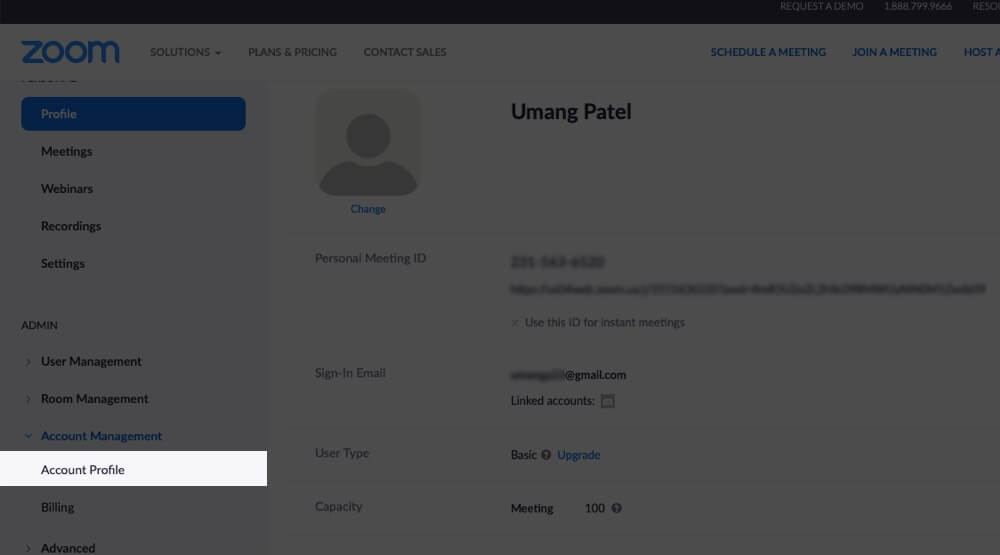Click the Umang Patel name heading
The height and width of the screenshot is (555, 1000).
pyautogui.click(x=571, y=112)
